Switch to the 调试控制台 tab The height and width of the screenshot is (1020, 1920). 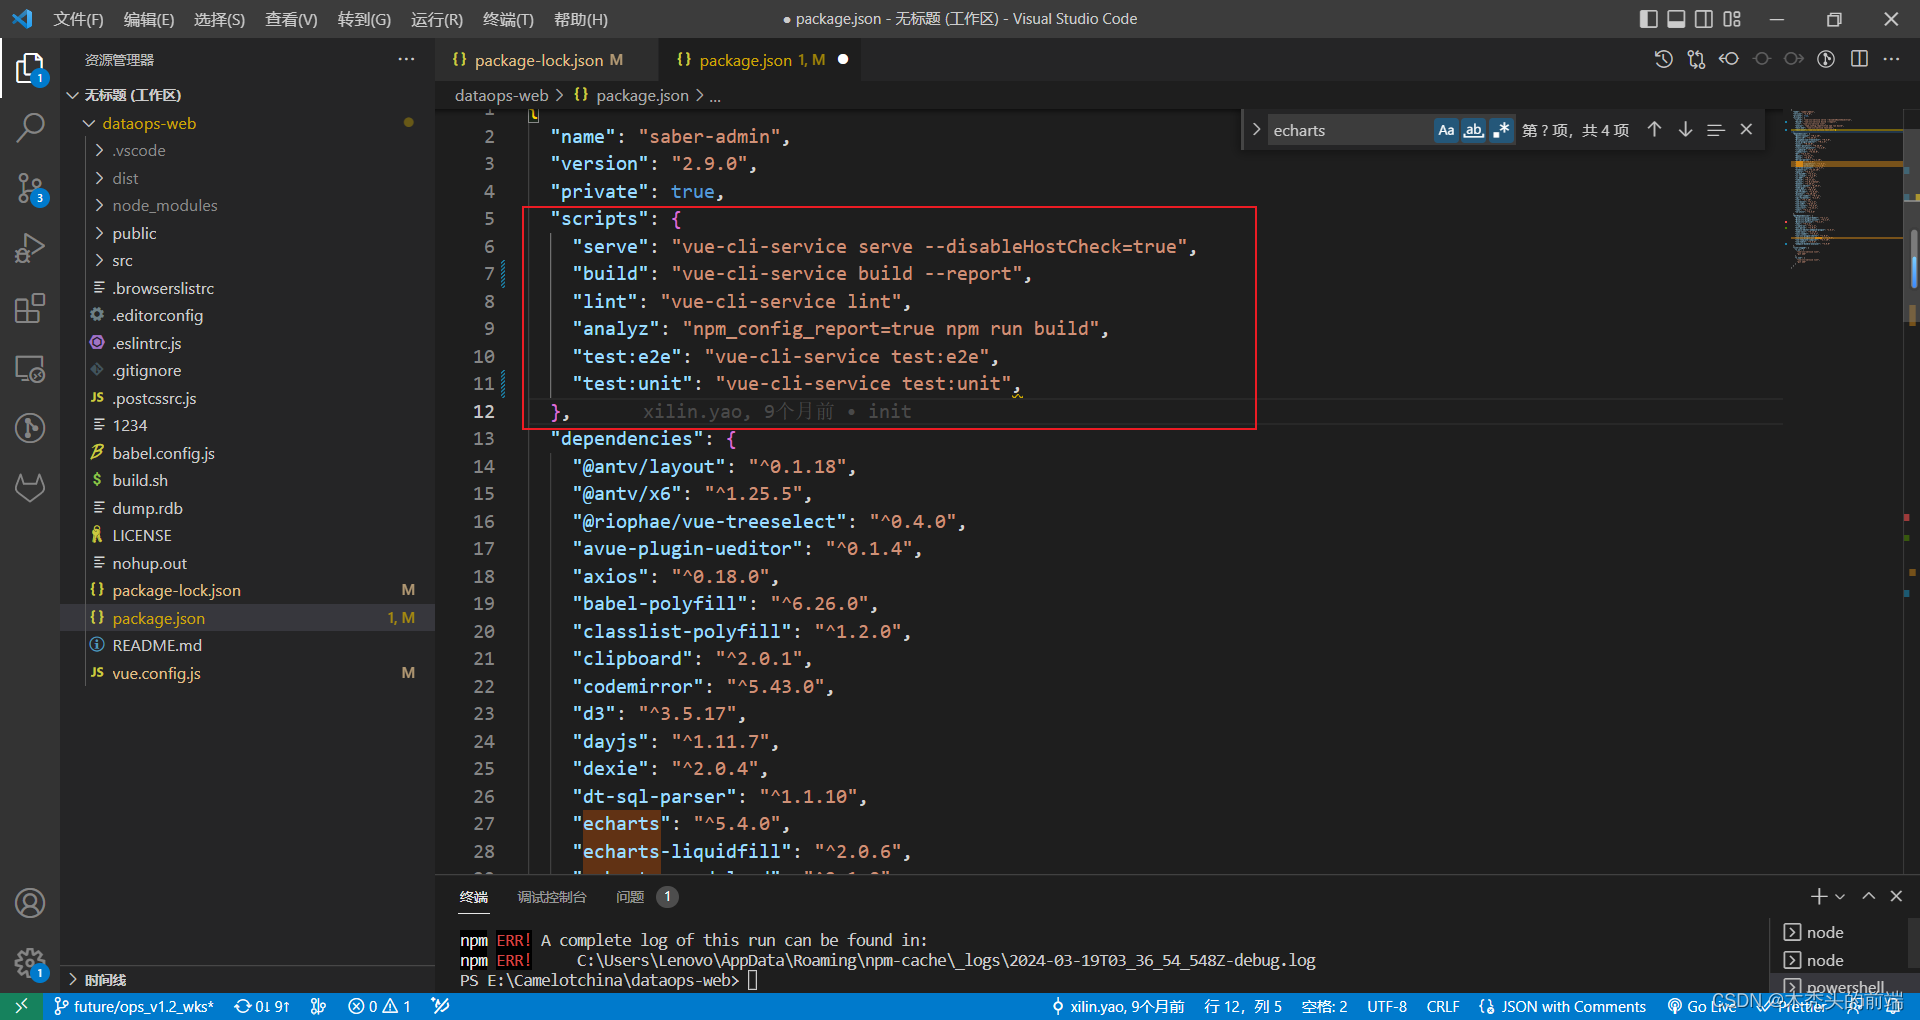pos(551,897)
